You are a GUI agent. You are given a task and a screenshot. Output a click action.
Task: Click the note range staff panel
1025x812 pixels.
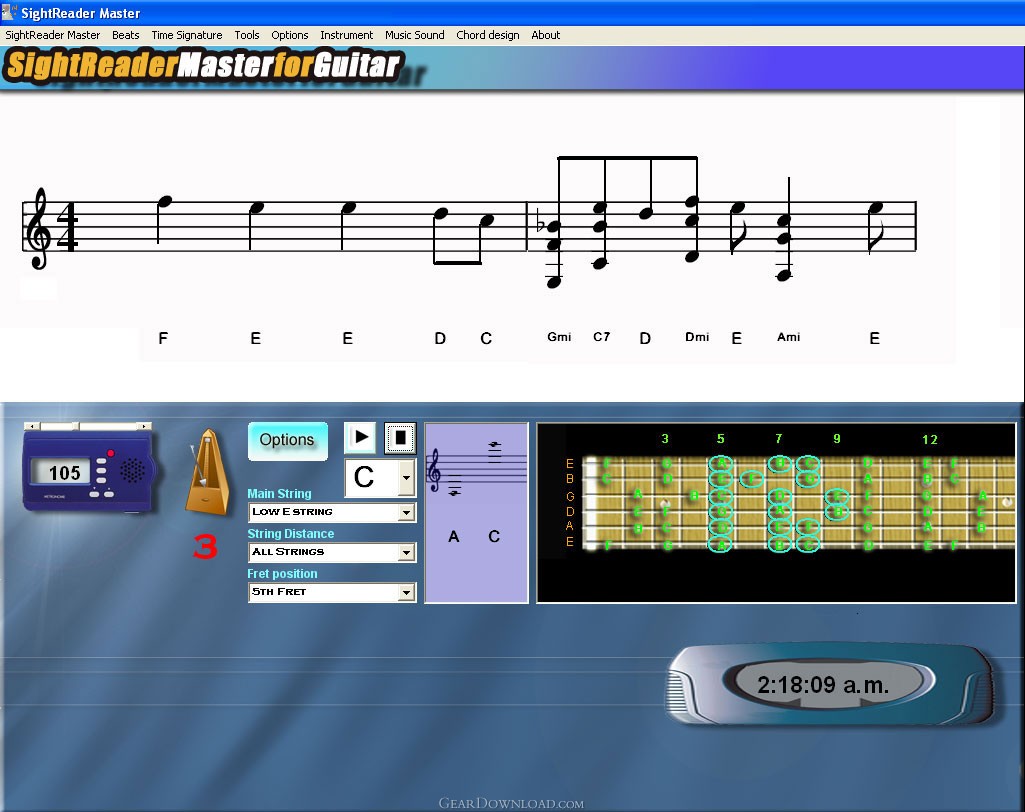coord(476,513)
